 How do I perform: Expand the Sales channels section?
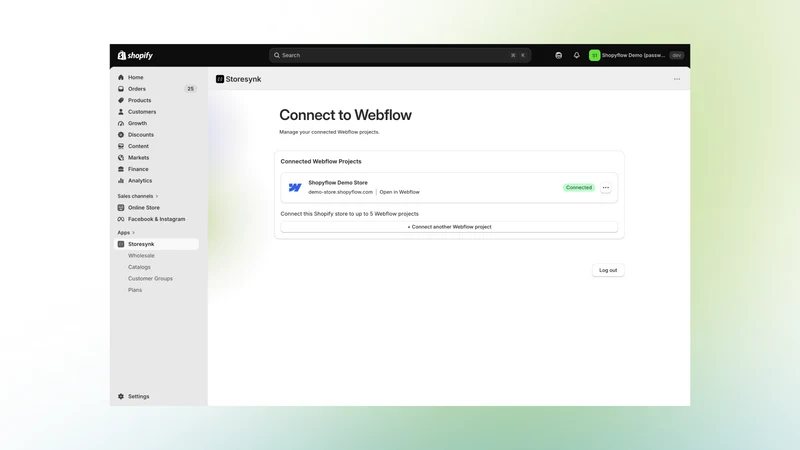(x=138, y=196)
